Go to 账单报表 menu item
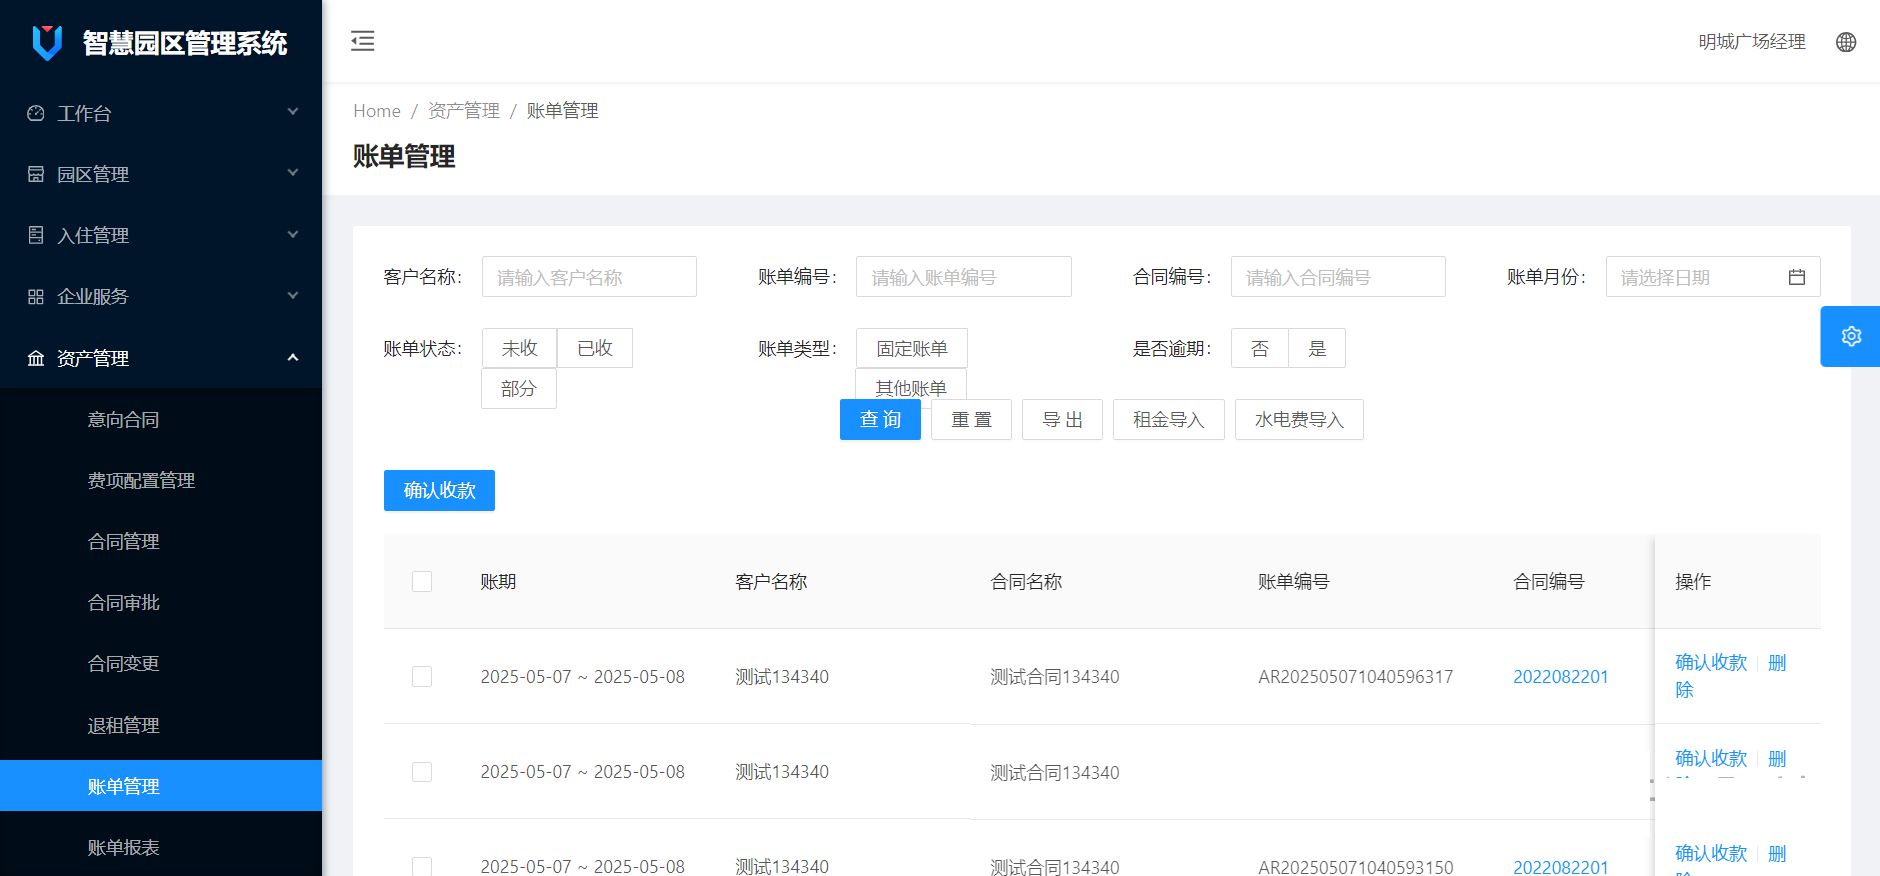The height and width of the screenshot is (876, 1880). [124, 847]
